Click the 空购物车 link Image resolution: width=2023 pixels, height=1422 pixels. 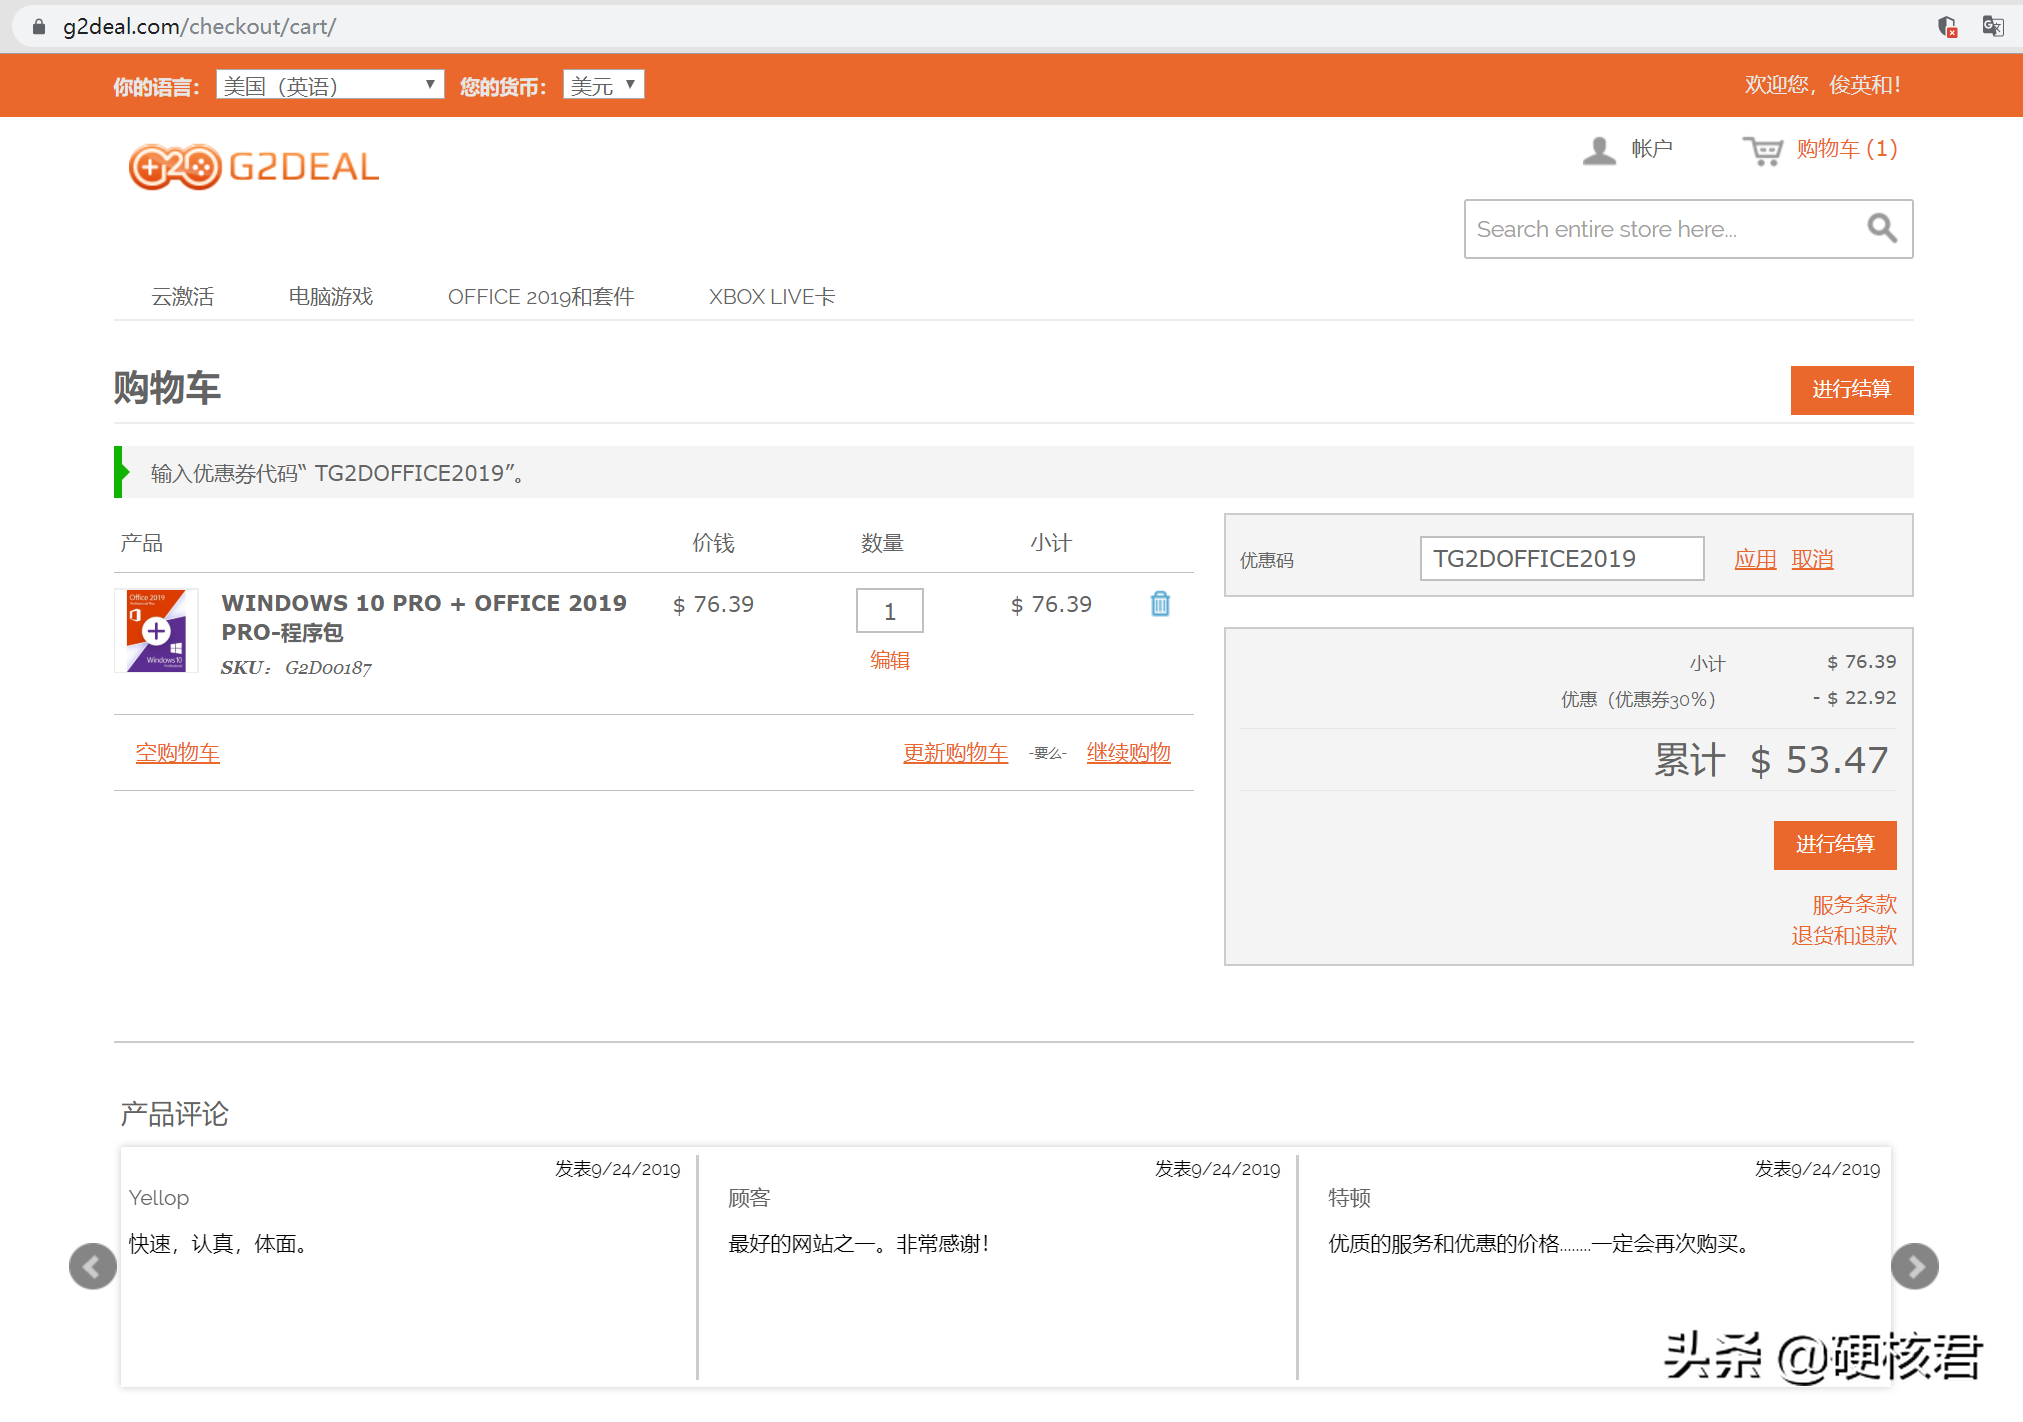coord(178,752)
